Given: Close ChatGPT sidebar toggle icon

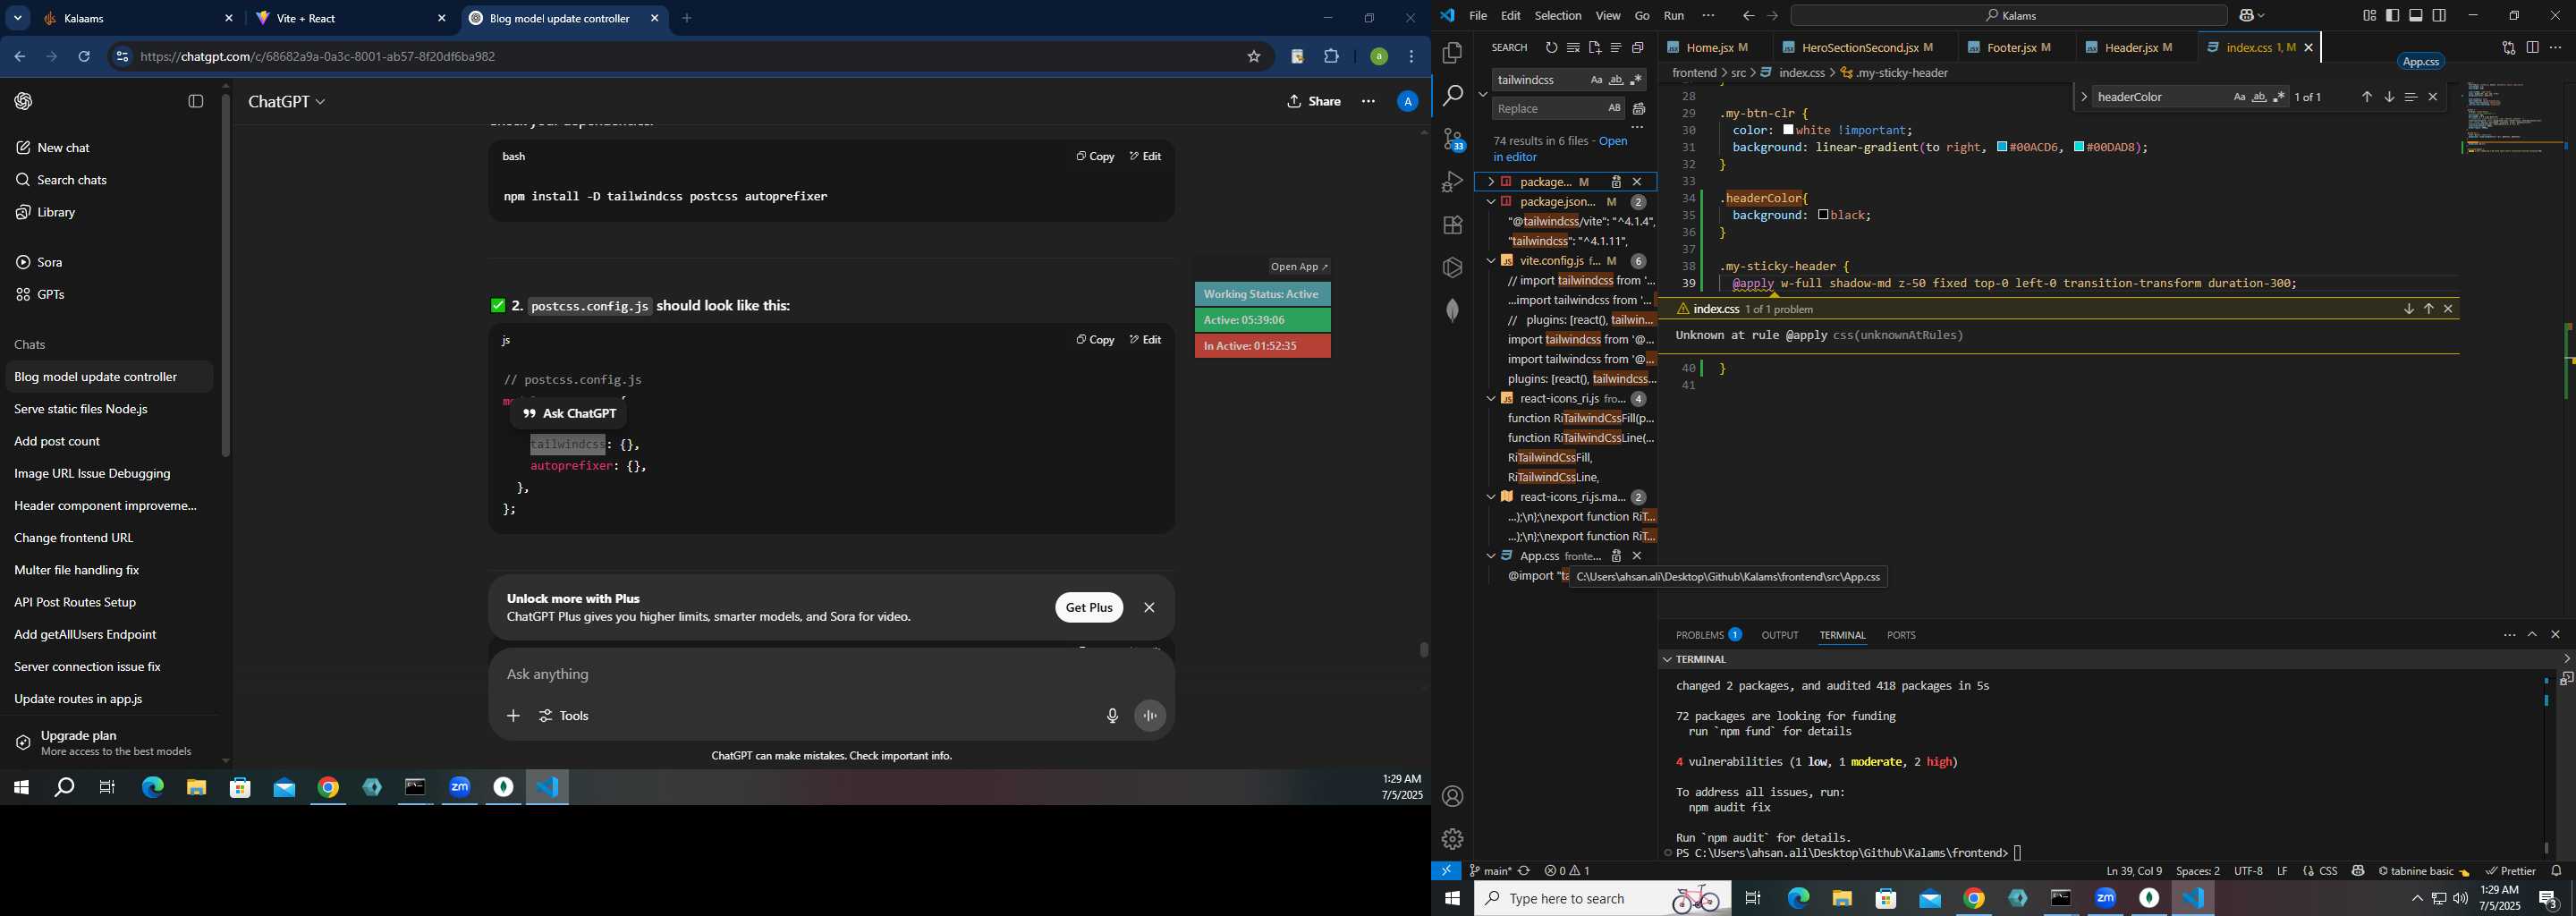Looking at the screenshot, I should [x=196, y=101].
